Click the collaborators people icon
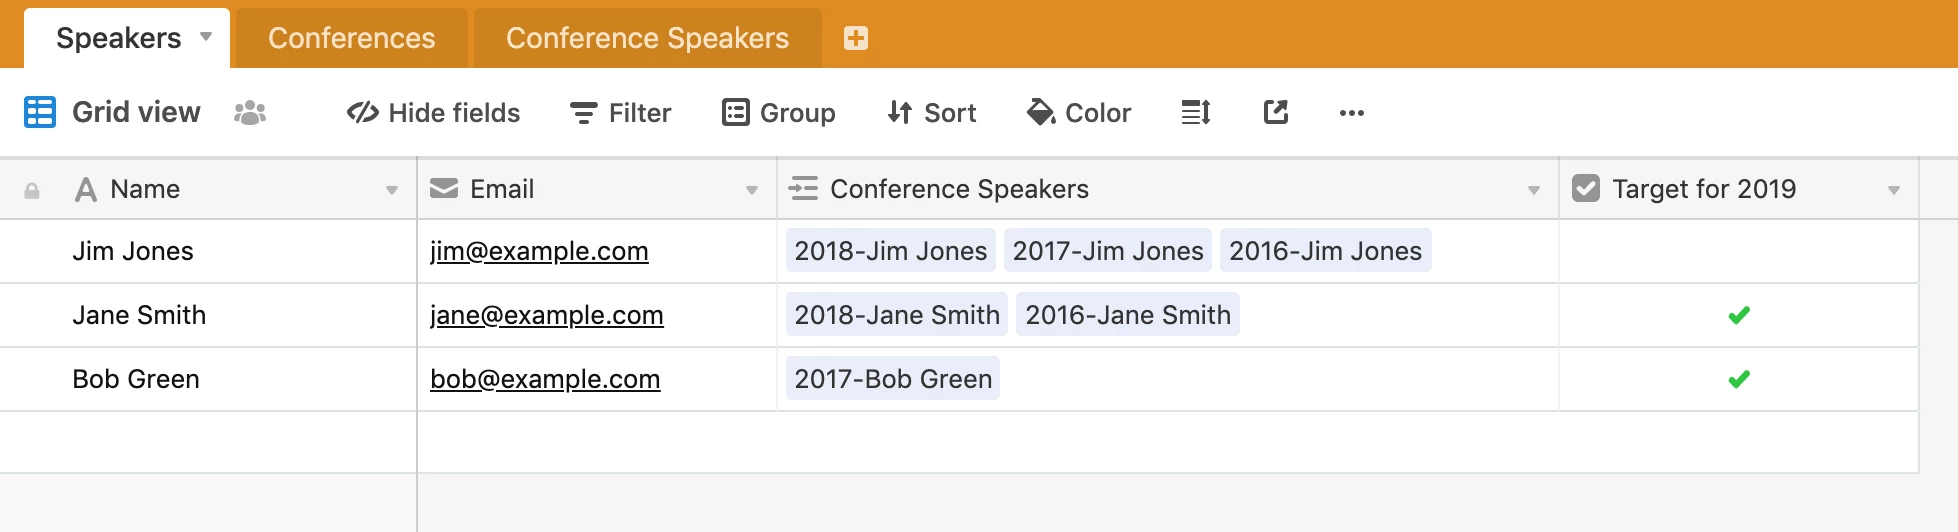 pos(250,113)
